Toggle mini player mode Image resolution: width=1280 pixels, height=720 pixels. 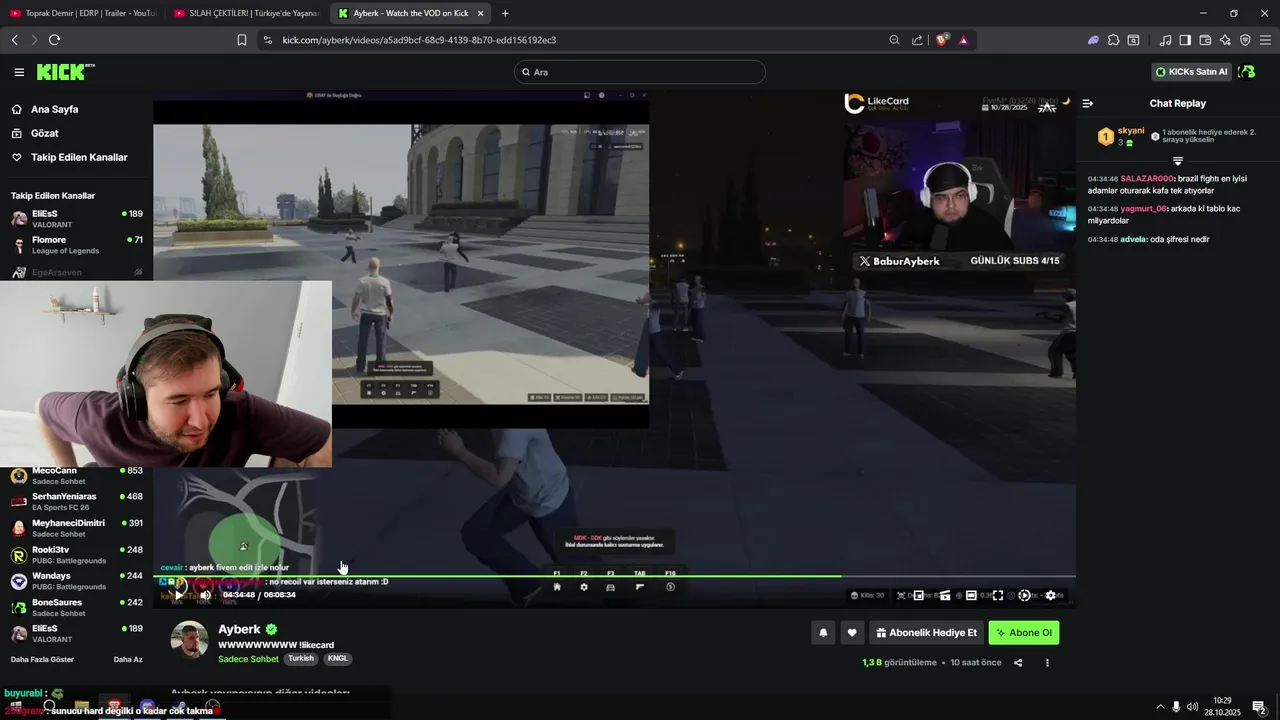[918, 595]
